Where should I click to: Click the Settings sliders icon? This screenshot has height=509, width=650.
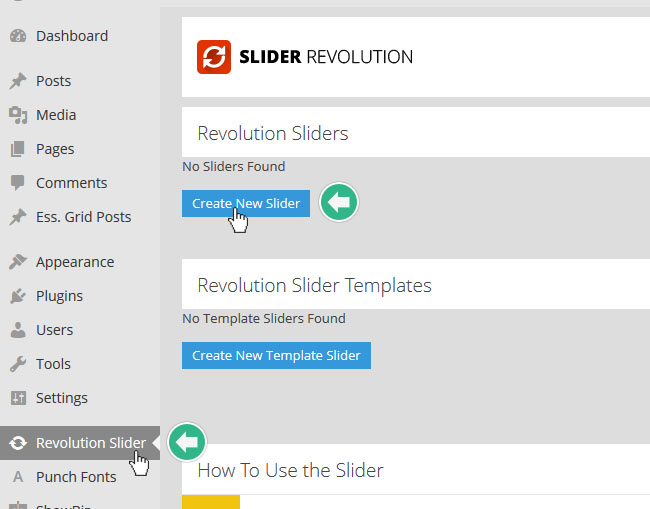click(17, 398)
